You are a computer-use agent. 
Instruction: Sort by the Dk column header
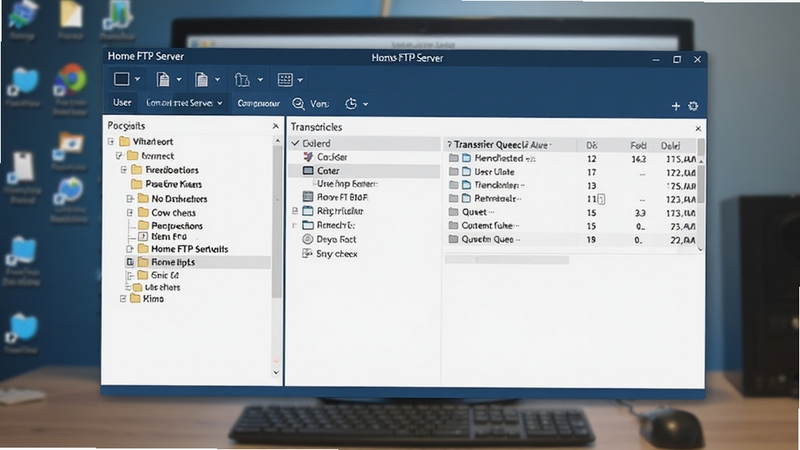(591, 145)
